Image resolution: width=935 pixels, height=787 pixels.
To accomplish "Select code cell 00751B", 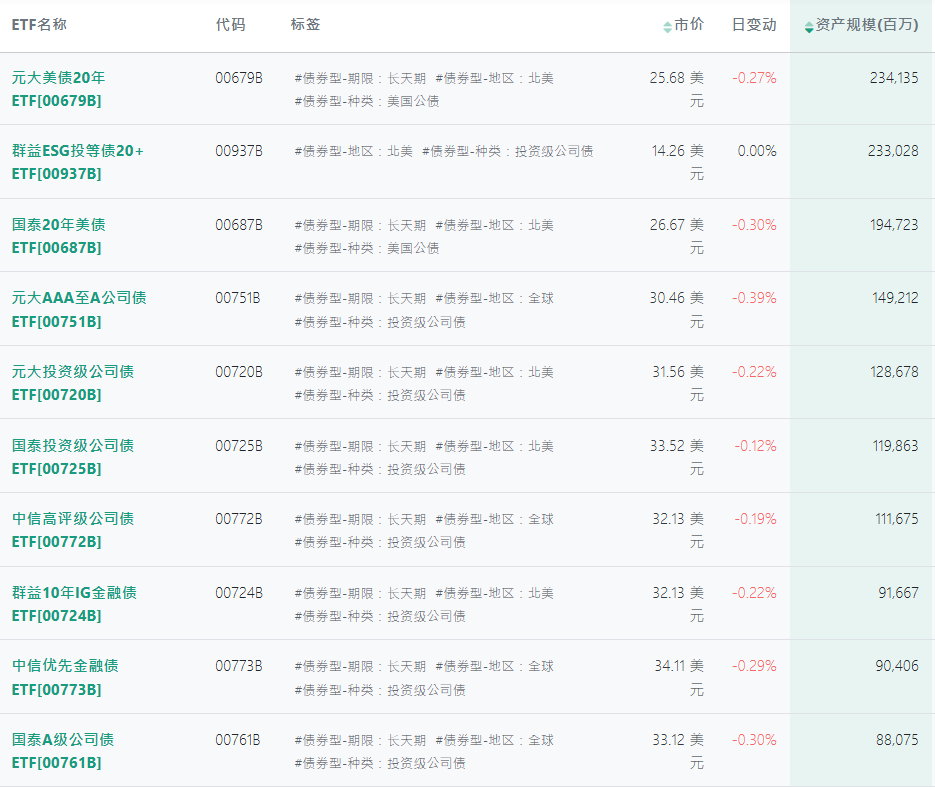I will tap(238, 298).
